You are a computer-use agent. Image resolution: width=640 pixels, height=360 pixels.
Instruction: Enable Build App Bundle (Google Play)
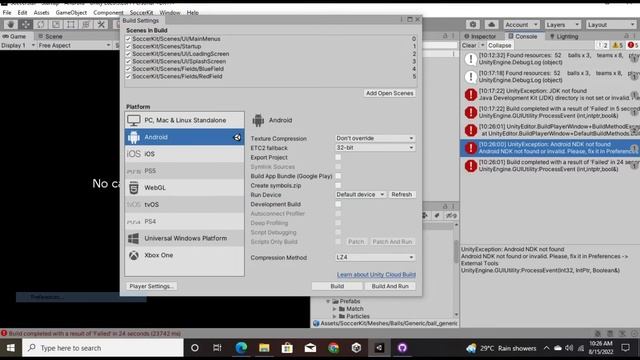pos(338,176)
